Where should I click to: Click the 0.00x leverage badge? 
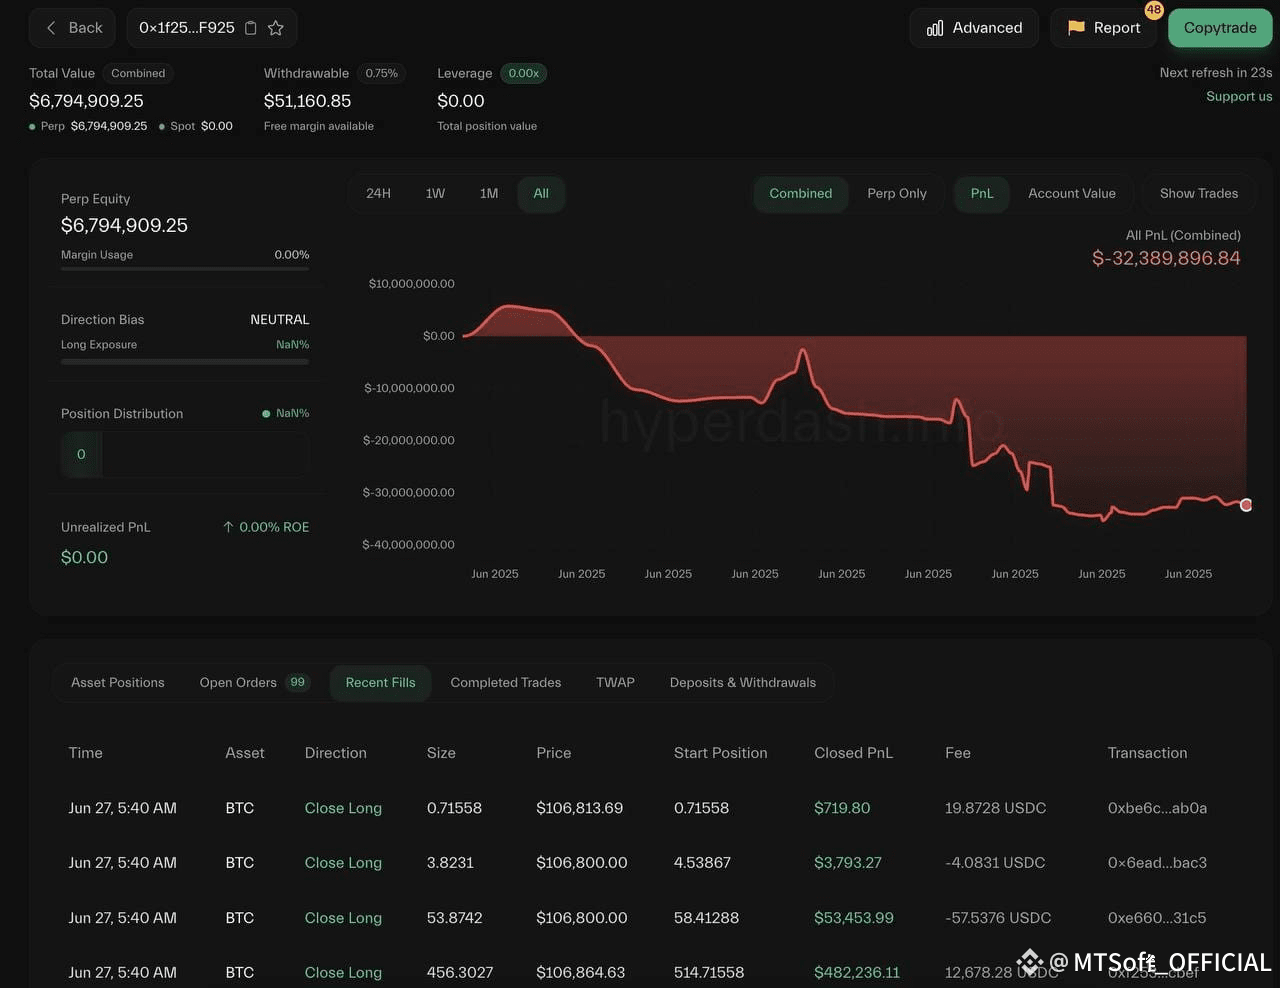click(x=523, y=73)
